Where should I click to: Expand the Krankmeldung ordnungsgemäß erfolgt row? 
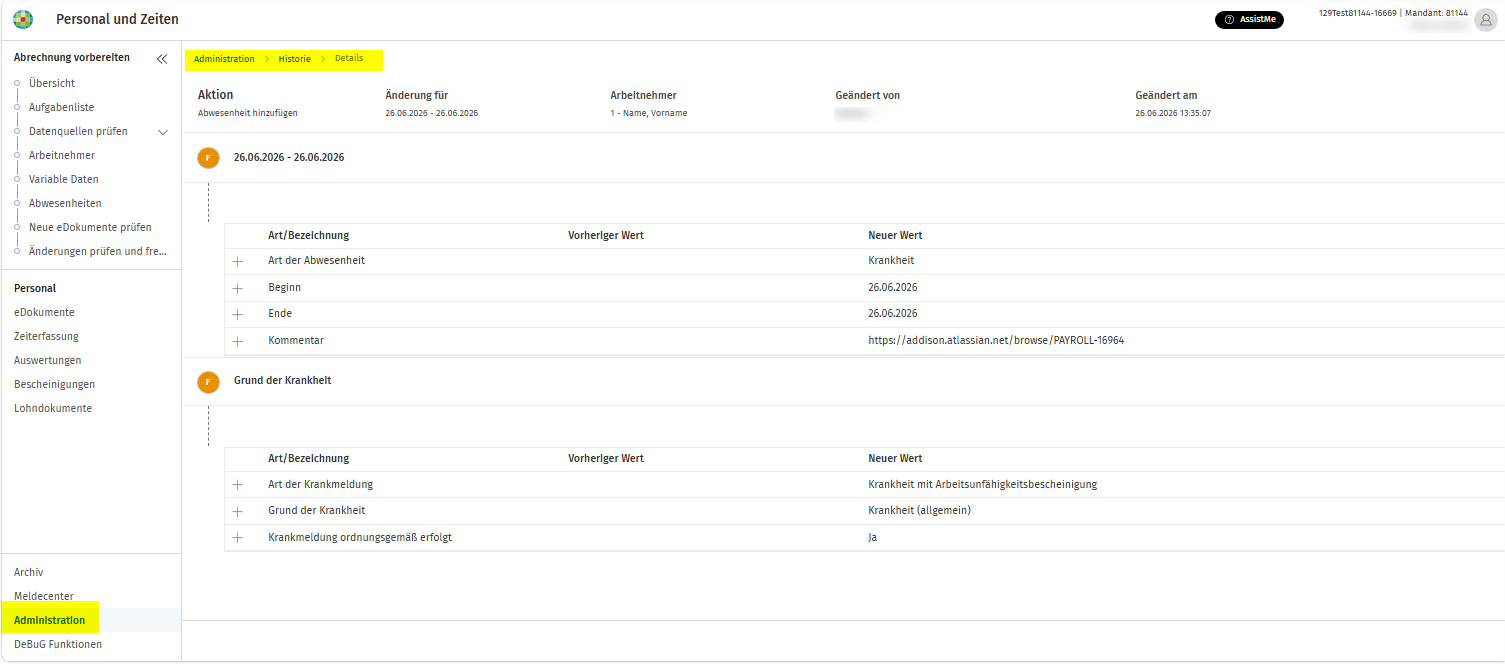(x=238, y=538)
